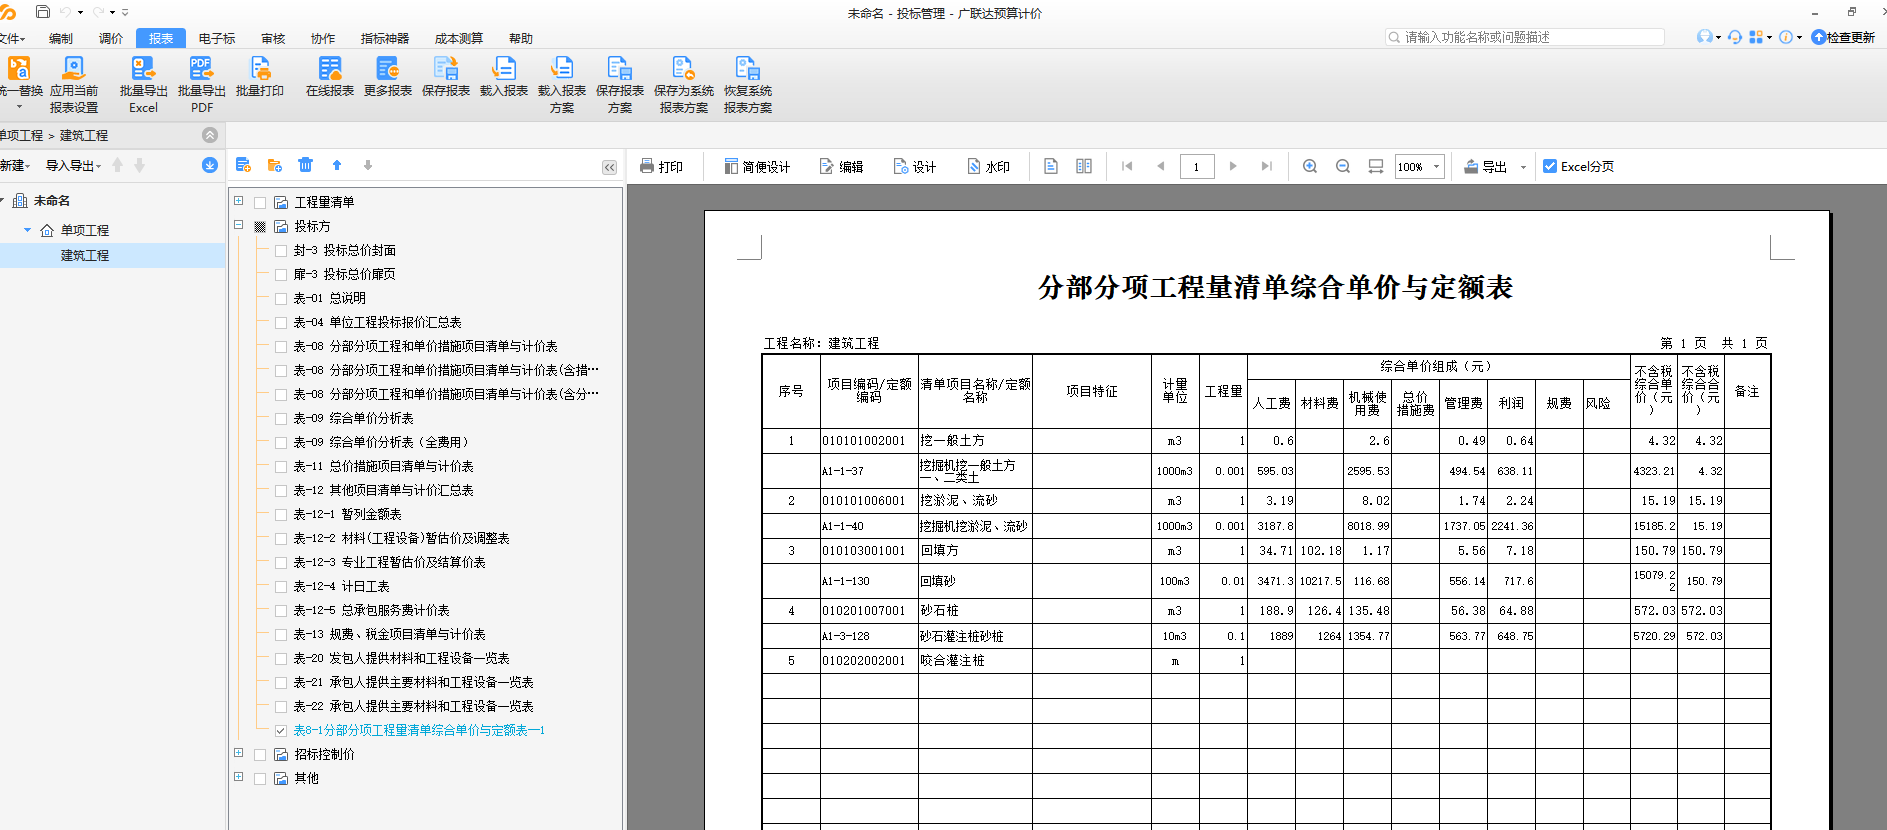Collapse the 单项工程 node in project tree

coord(27,230)
